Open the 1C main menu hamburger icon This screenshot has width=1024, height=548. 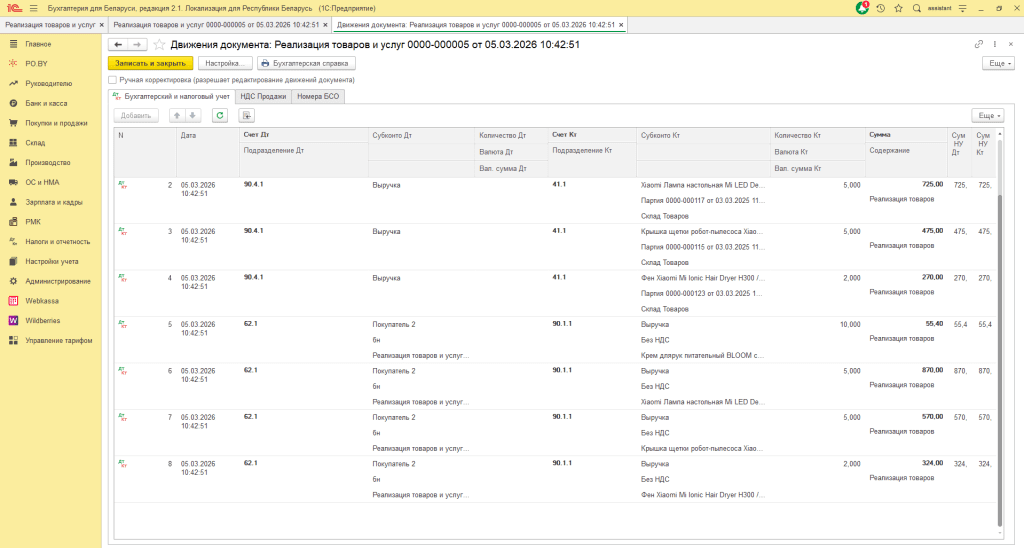33,8
